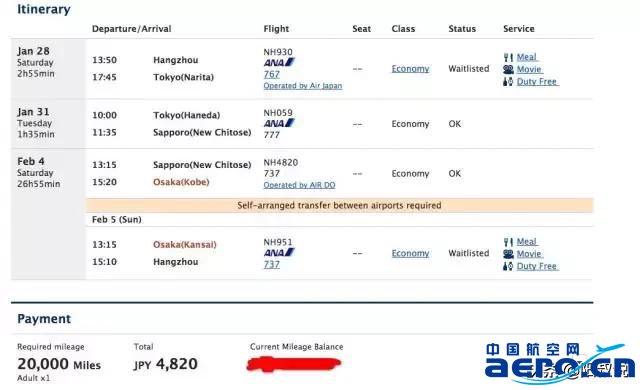Open the Movie link for NH930 flight
This screenshot has width=640, height=390.
point(529,69)
